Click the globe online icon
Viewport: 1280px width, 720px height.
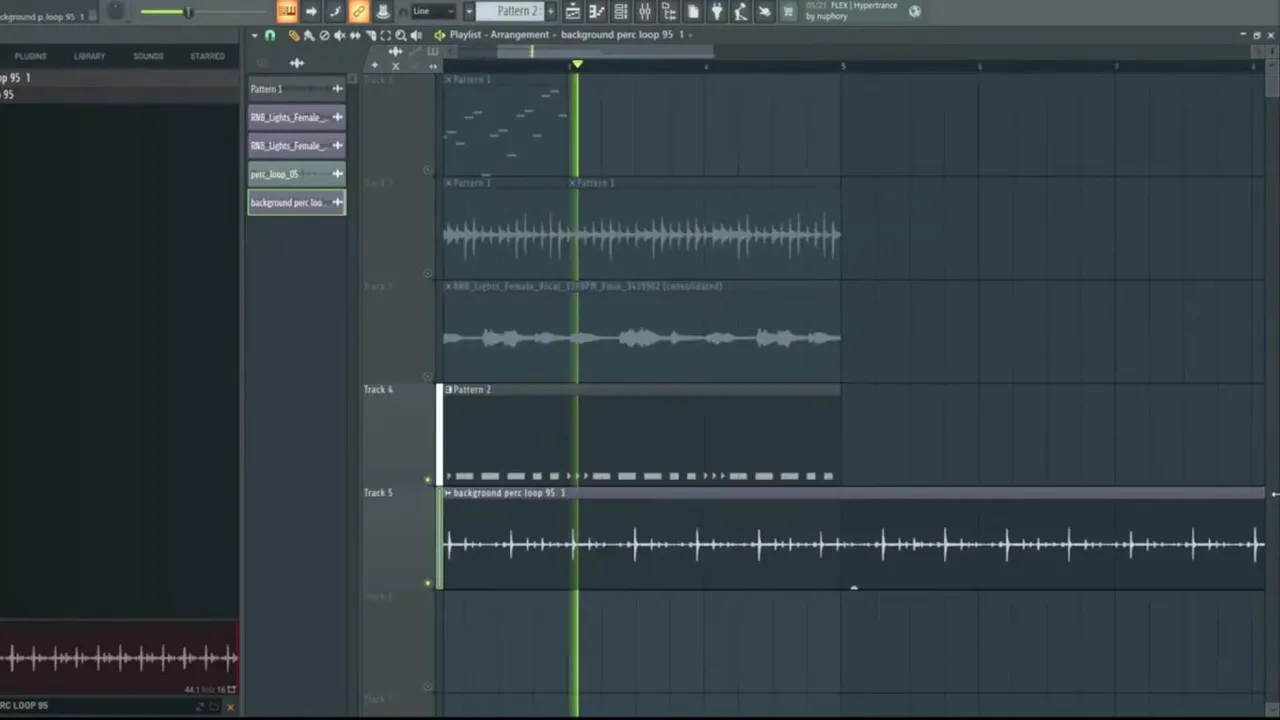(x=915, y=11)
